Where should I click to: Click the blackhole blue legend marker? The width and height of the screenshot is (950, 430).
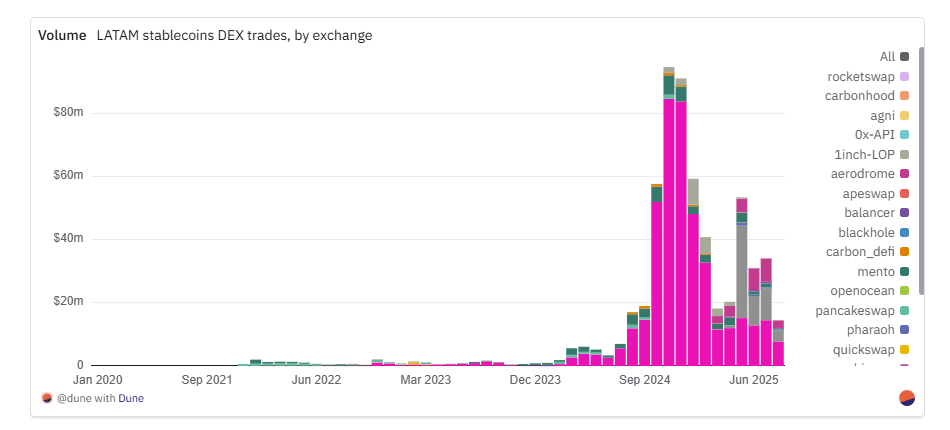[905, 233]
